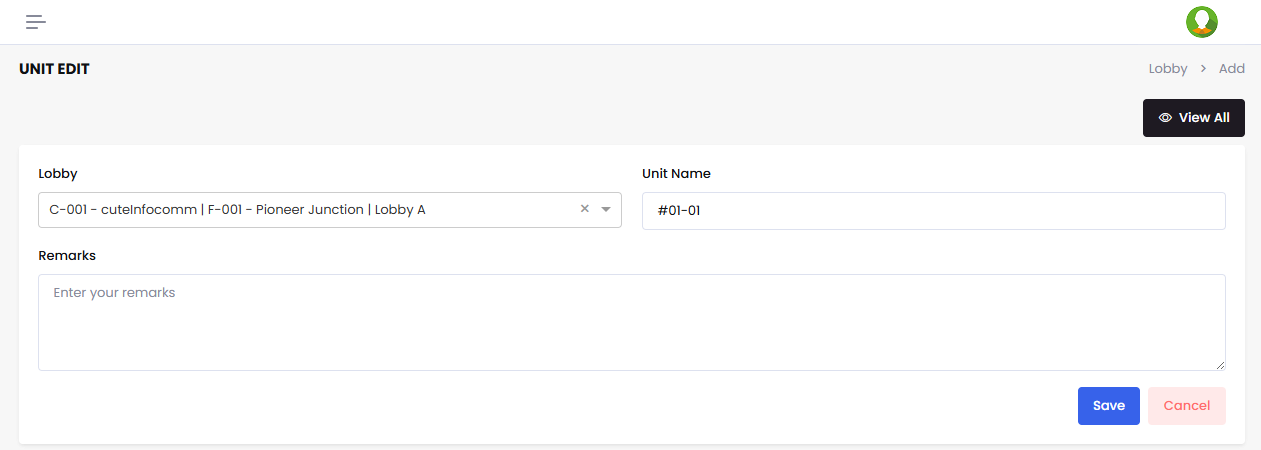The height and width of the screenshot is (450, 1261).
Task: Click the Remarks label
Action: [67, 255]
